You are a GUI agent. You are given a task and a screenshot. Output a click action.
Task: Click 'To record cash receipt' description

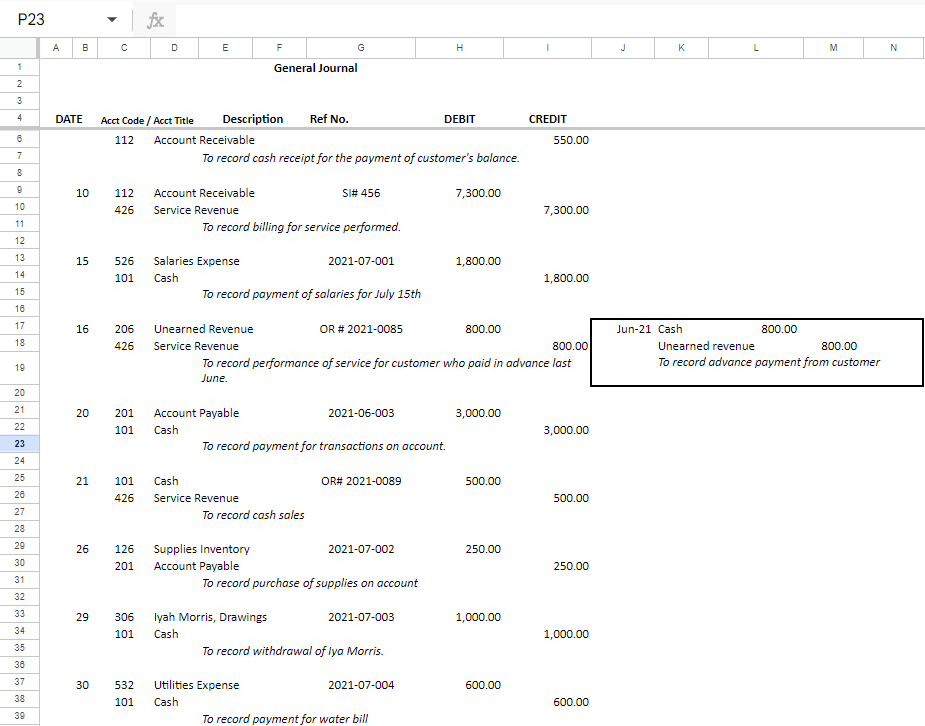click(360, 158)
